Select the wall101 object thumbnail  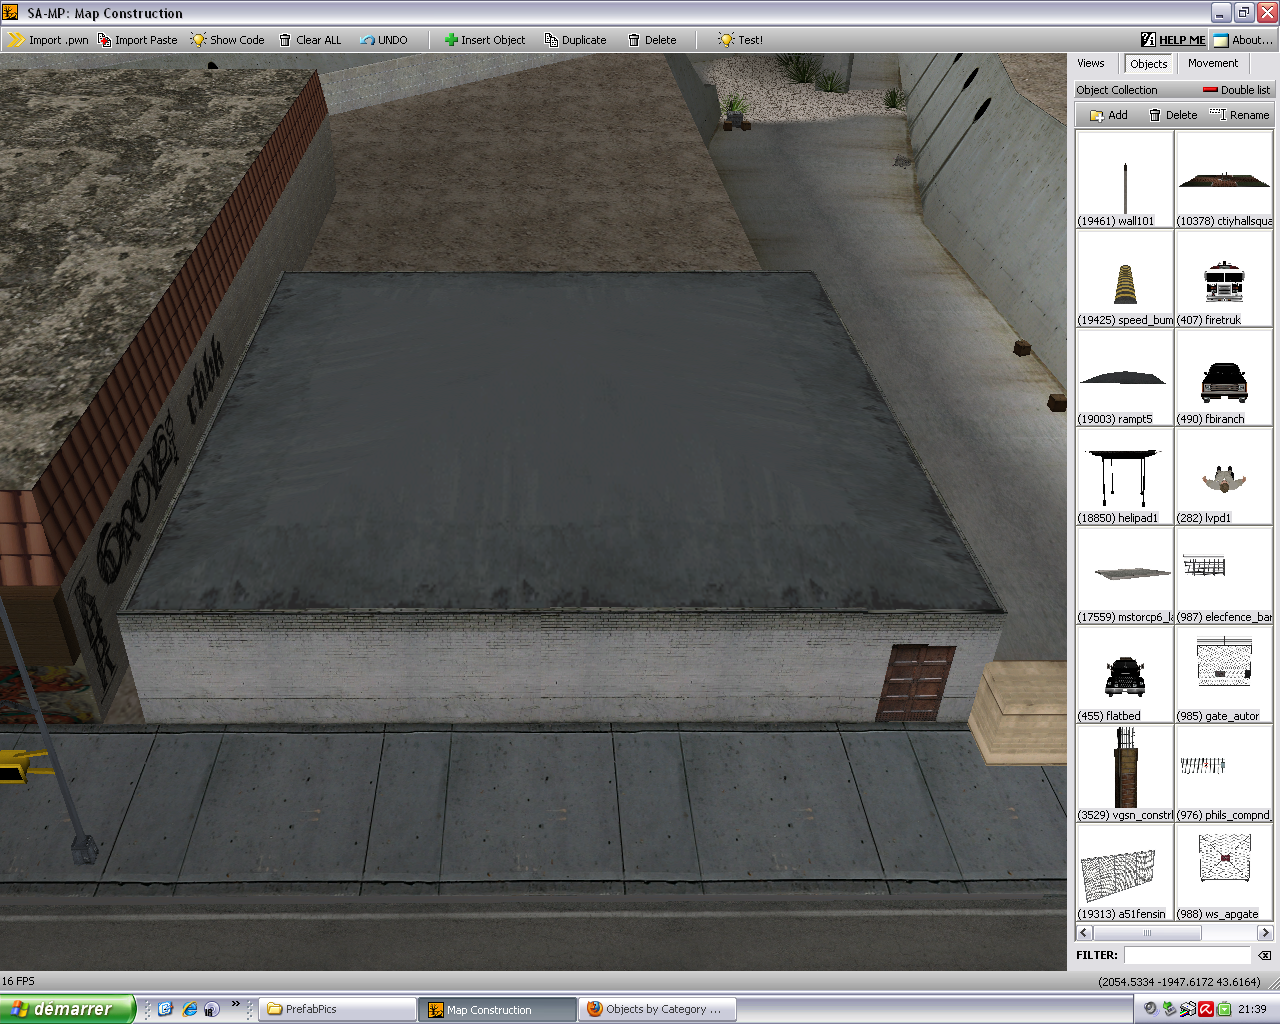(1124, 180)
